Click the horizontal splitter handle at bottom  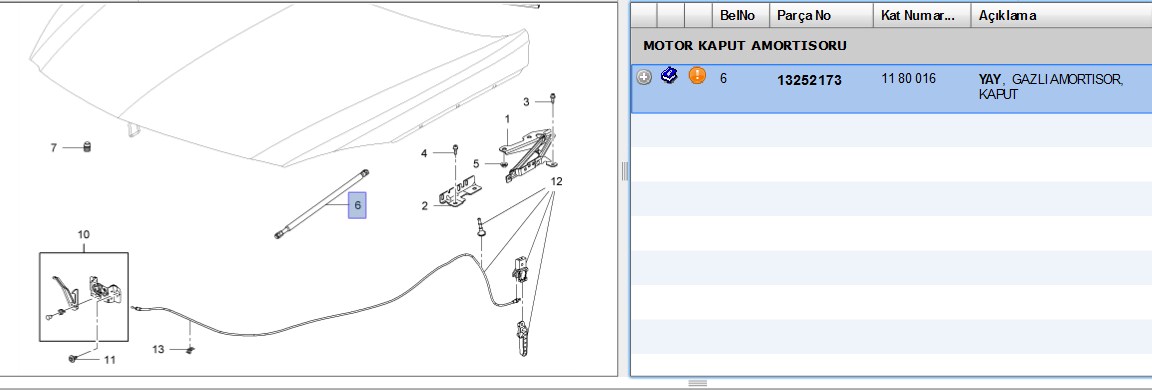coord(698,383)
